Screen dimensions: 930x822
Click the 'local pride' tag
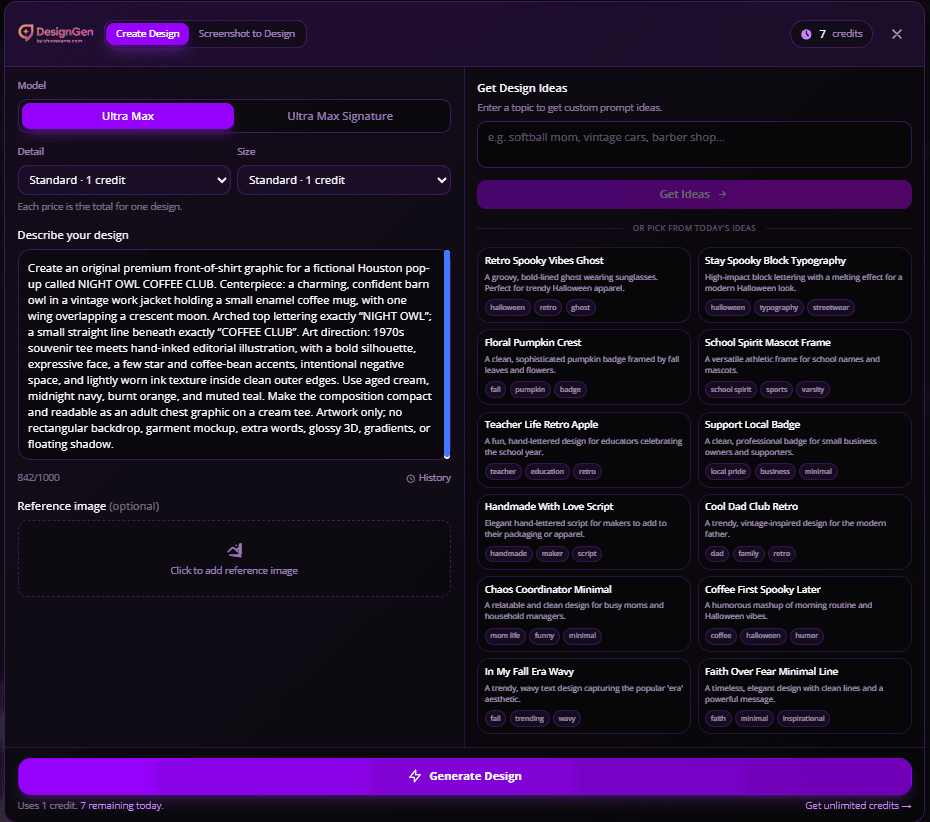pos(728,471)
